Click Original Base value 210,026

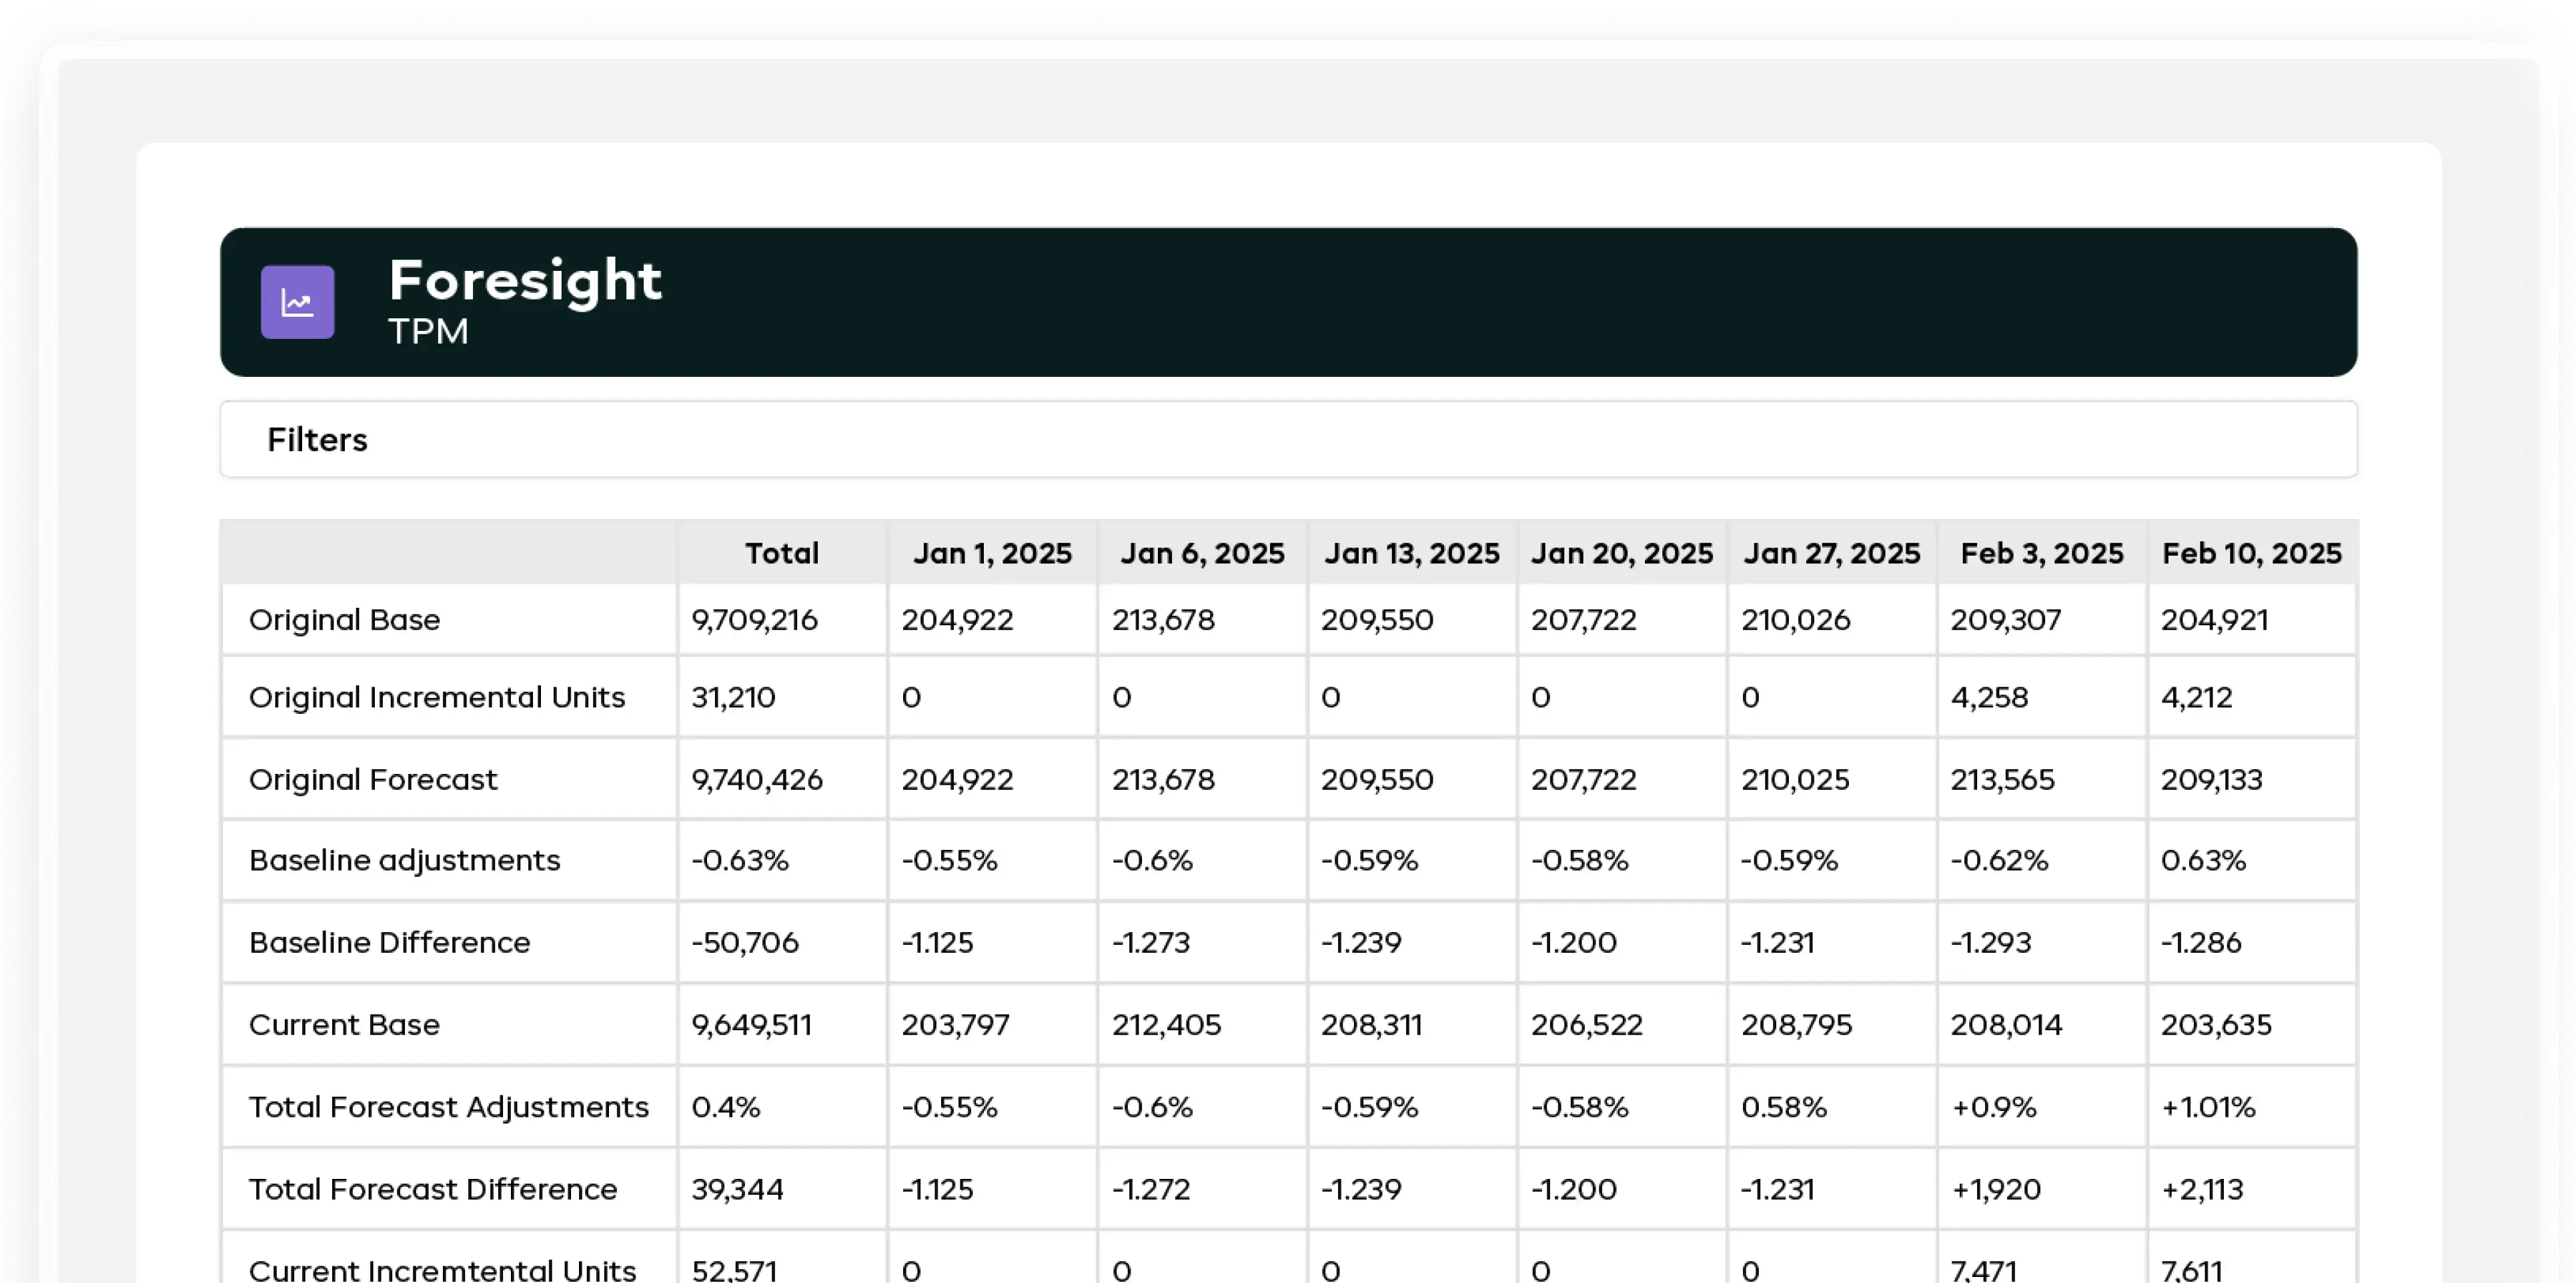(1796, 620)
